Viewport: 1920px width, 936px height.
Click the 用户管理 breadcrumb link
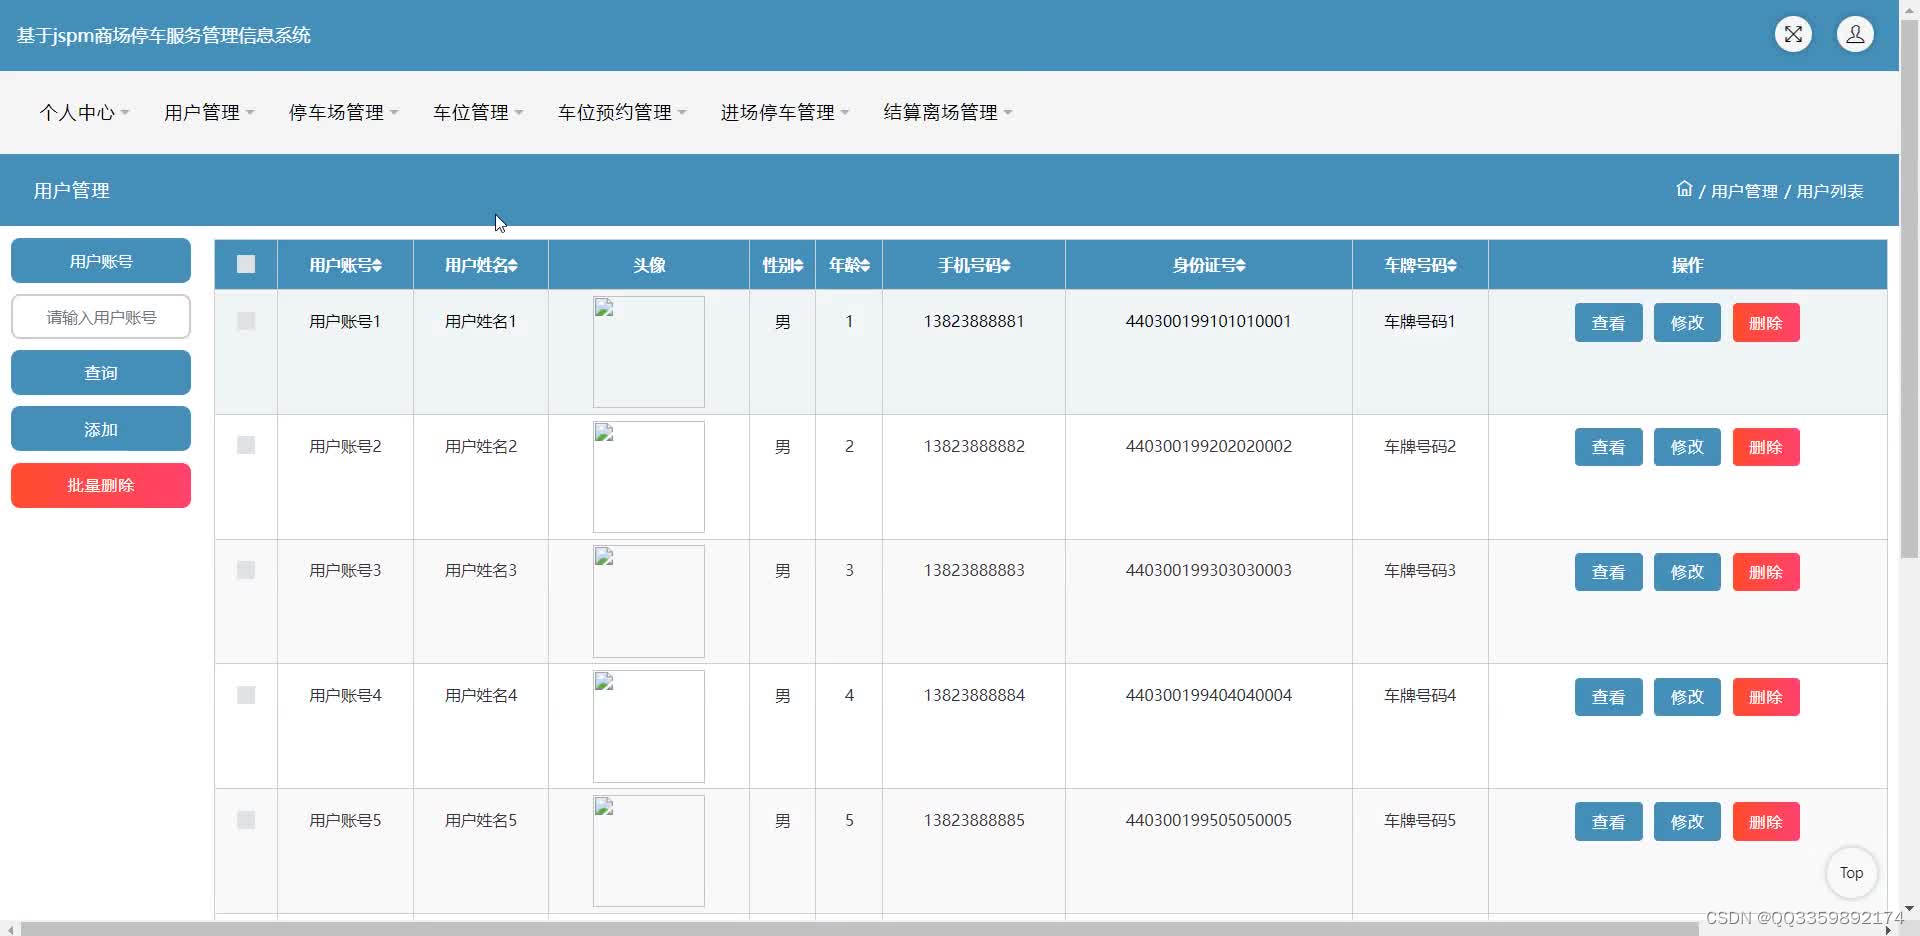[x=1744, y=191]
